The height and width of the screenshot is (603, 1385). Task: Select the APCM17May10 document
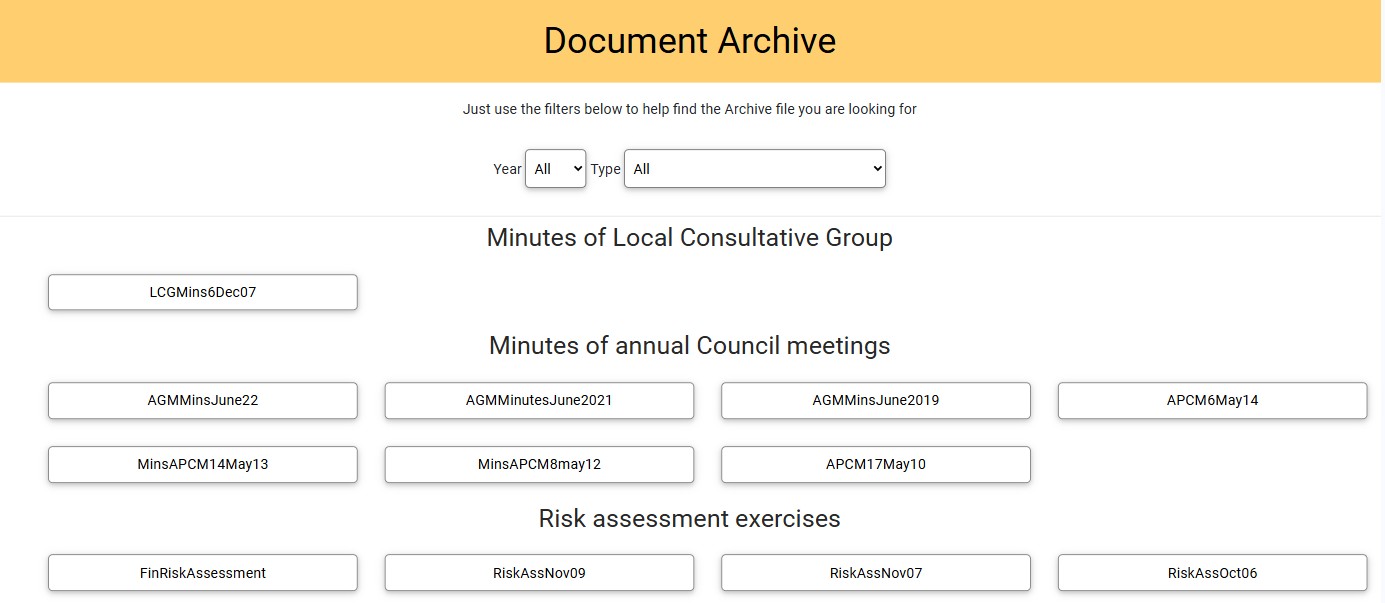[875, 464]
